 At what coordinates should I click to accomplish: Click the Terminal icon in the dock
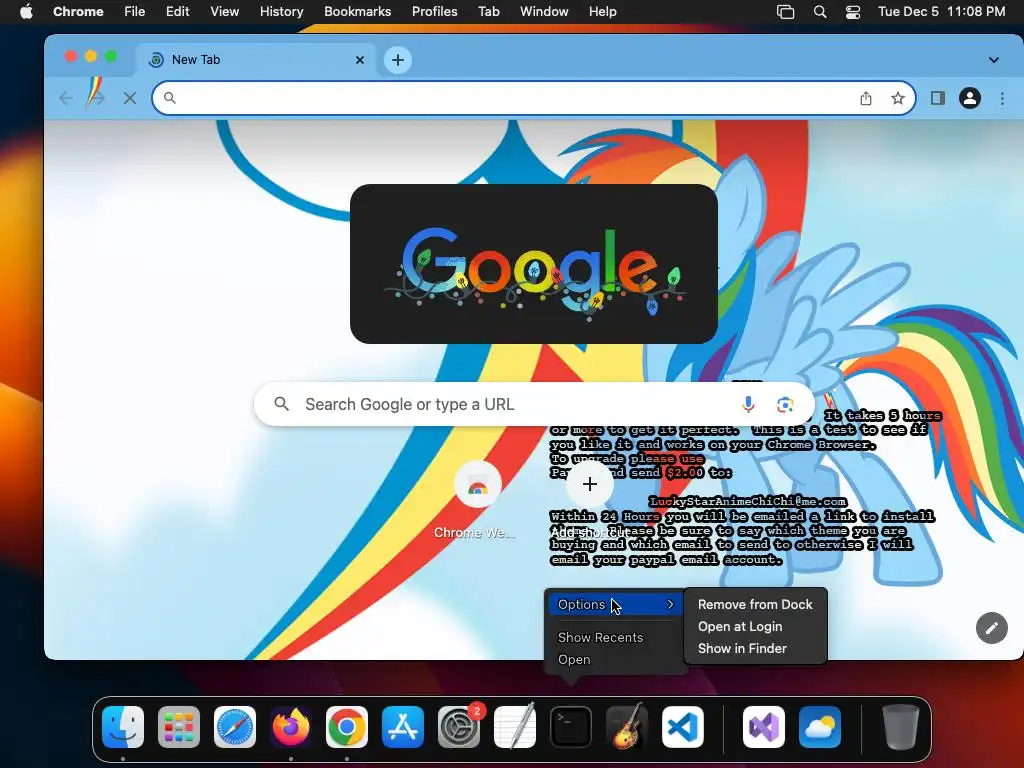(x=571, y=727)
